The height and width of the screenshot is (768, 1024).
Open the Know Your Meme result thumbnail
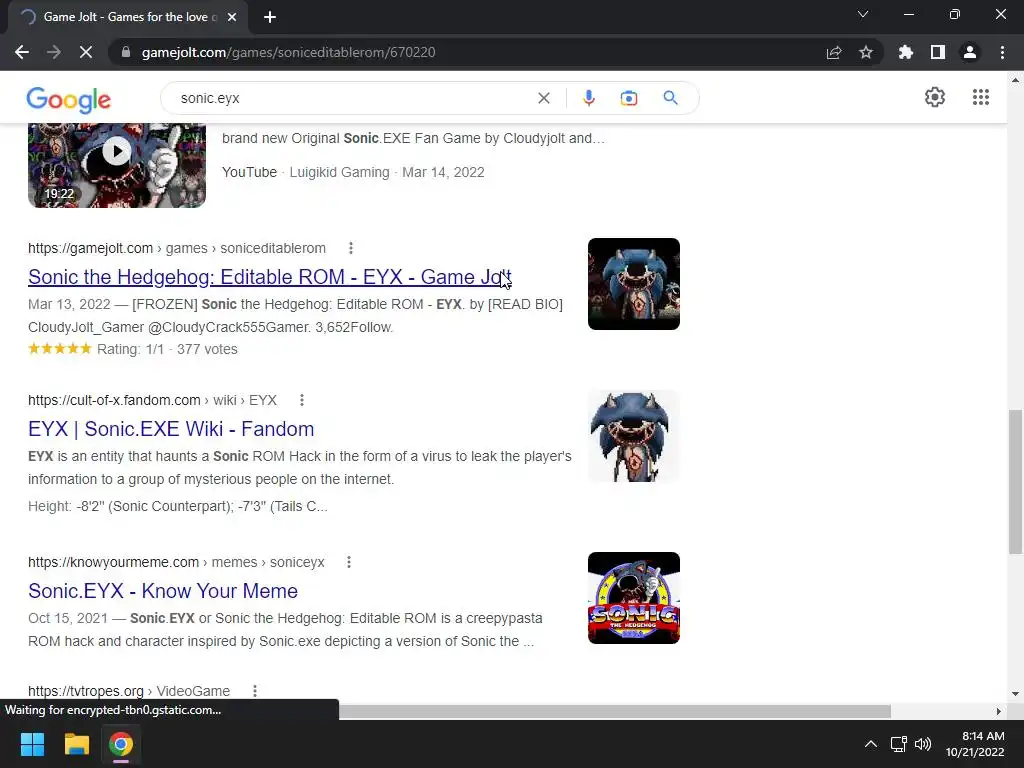point(633,598)
